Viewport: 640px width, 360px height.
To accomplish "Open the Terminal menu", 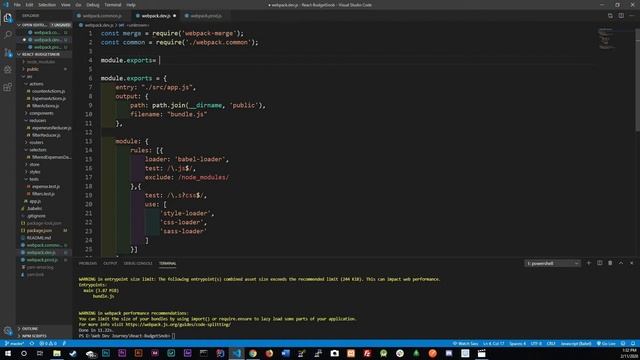I will point(113,5).
